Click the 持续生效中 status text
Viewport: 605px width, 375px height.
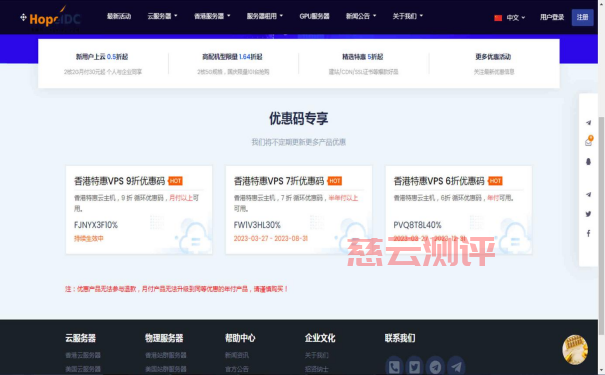click(x=88, y=238)
